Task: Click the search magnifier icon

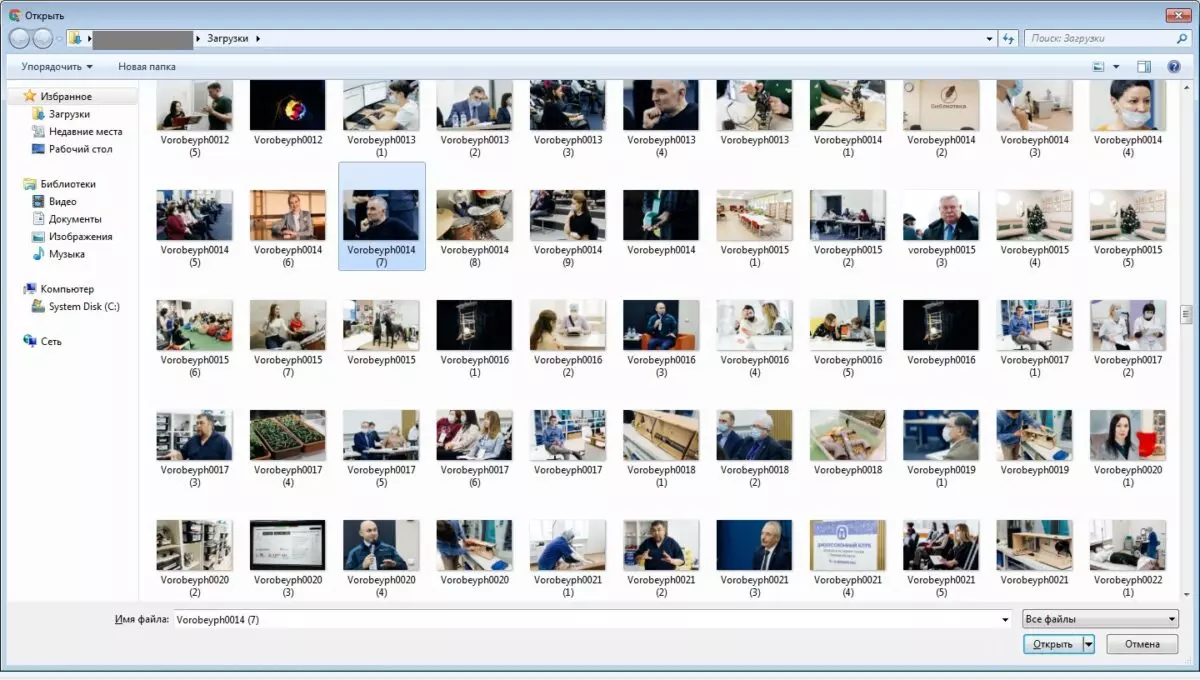Action: click(x=1181, y=38)
